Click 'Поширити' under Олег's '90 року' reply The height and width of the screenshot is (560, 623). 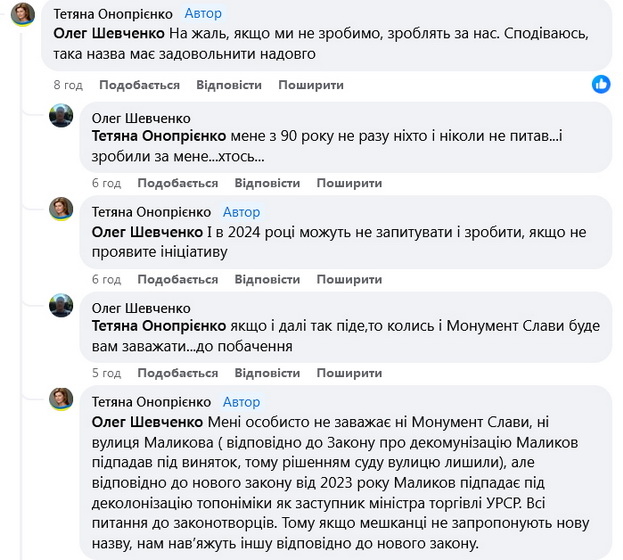click(x=349, y=183)
